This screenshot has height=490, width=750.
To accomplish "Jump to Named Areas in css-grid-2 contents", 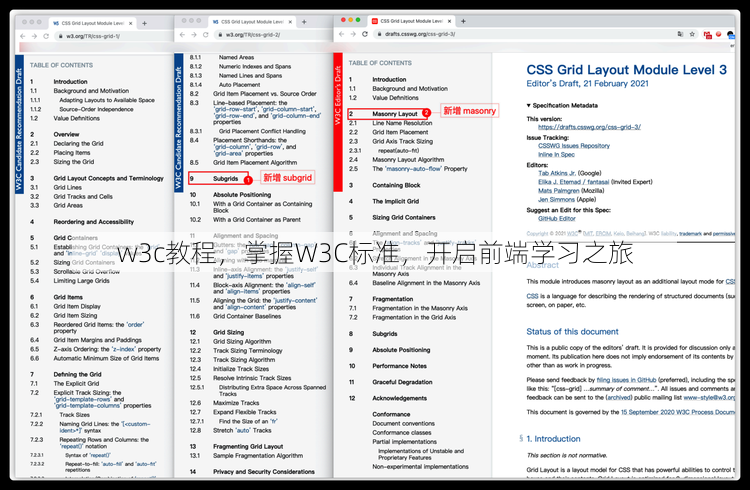I will click(236, 57).
